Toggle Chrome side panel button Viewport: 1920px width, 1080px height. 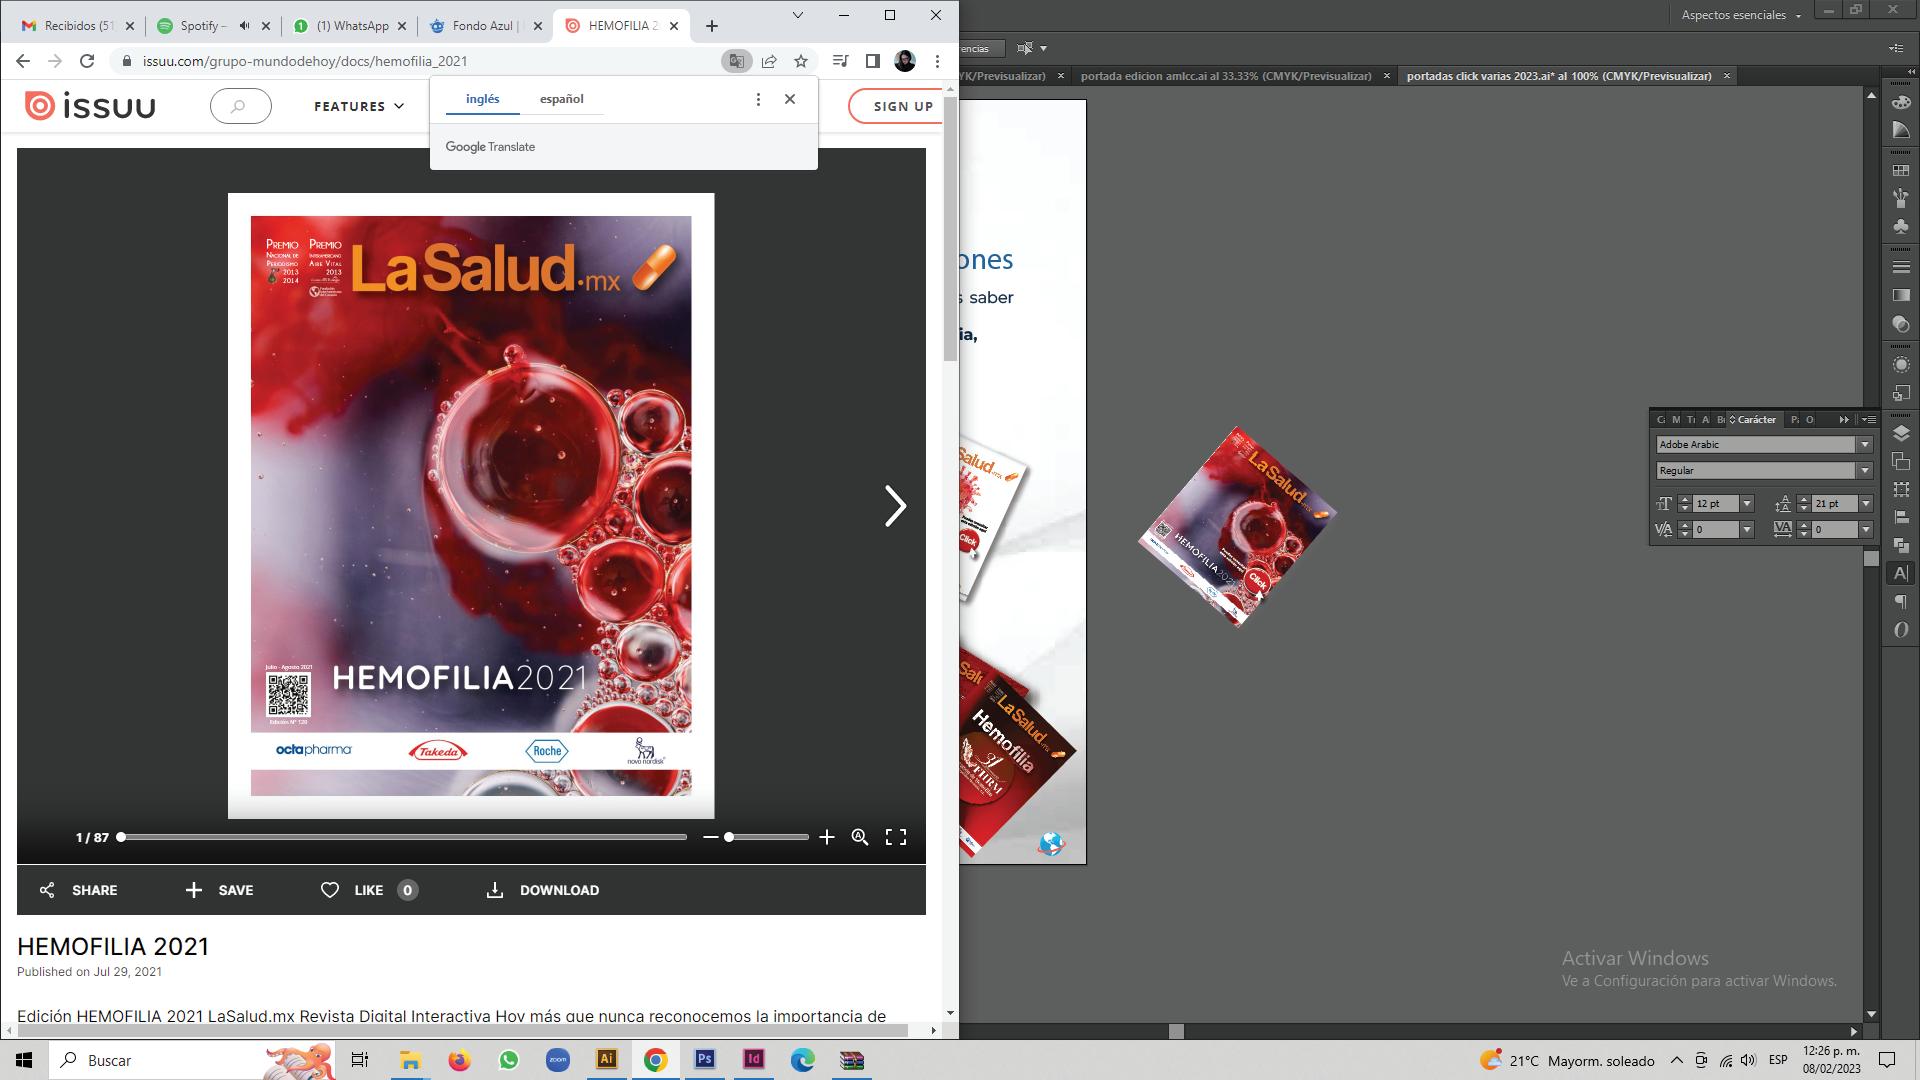point(872,61)
